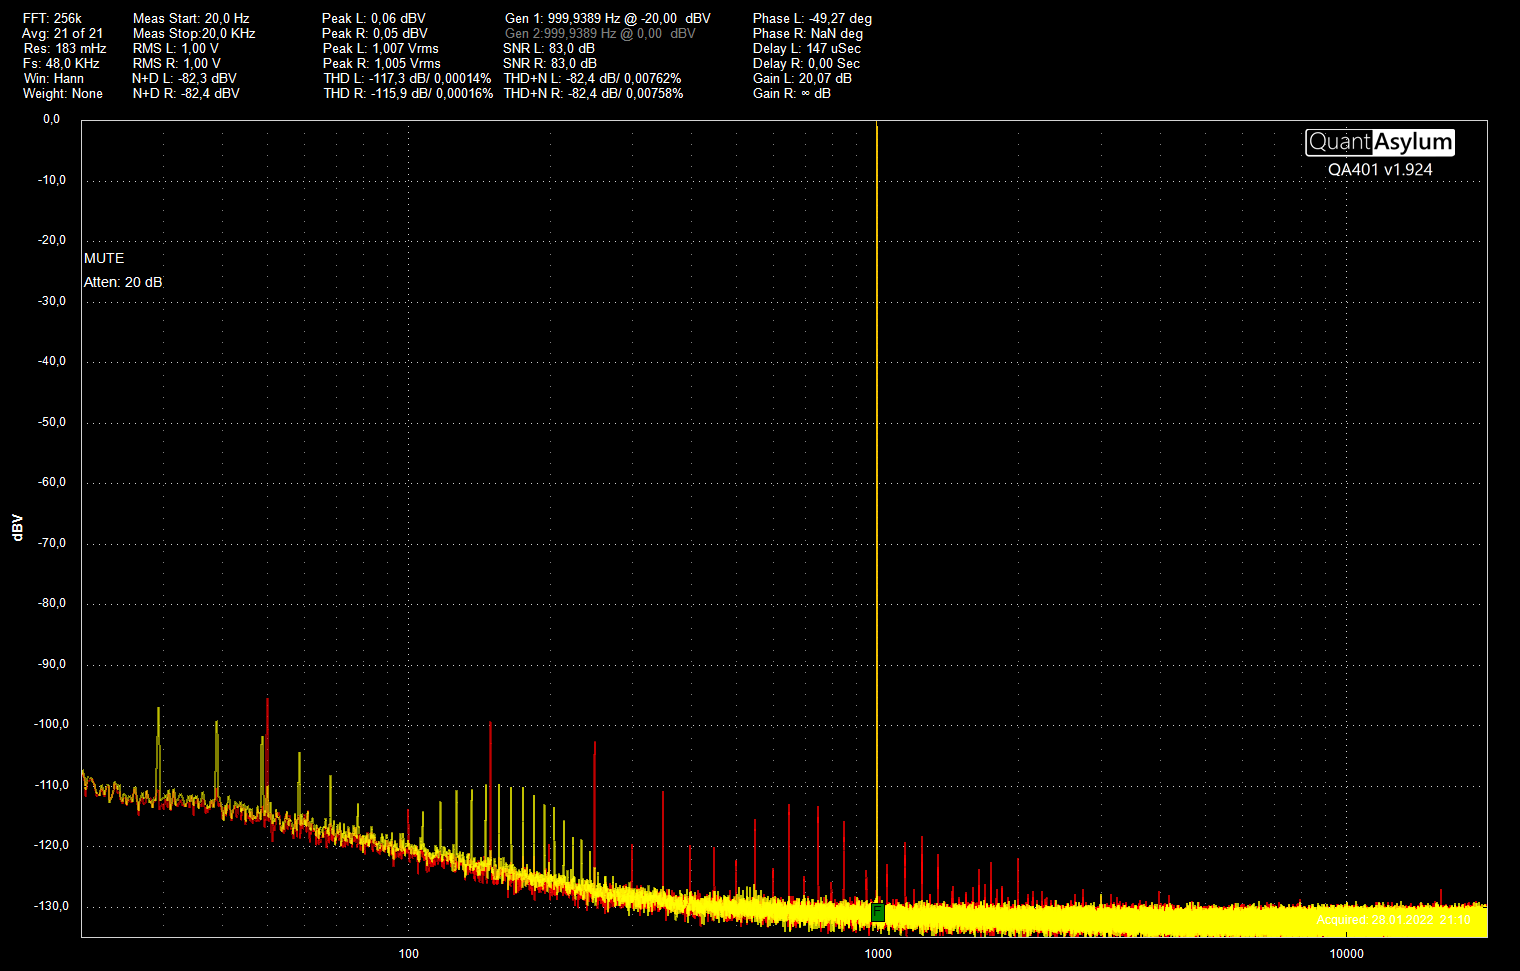Click the '-100,0' y-axis label
Screen dimensions: 1520x971
tap(52, 724)
